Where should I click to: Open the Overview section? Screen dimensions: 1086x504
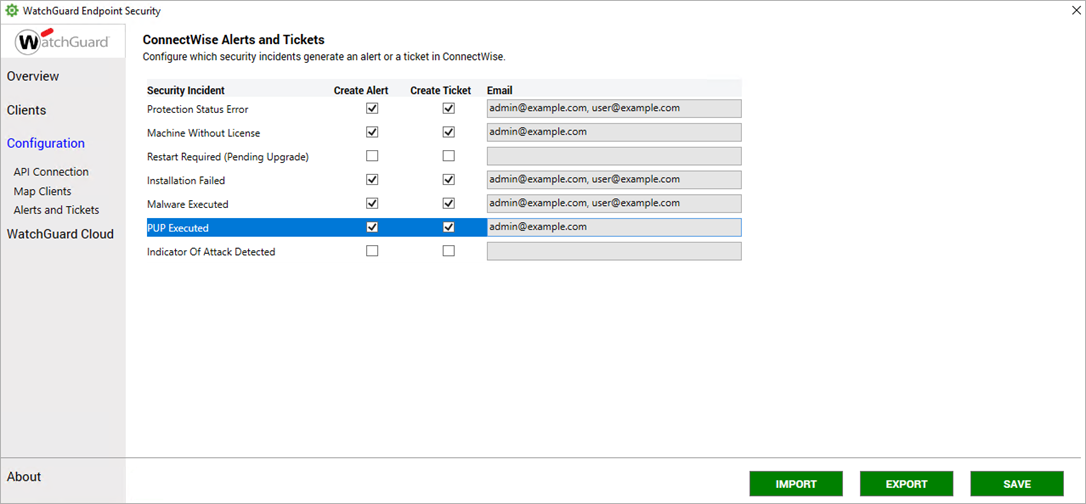(33, 76)
